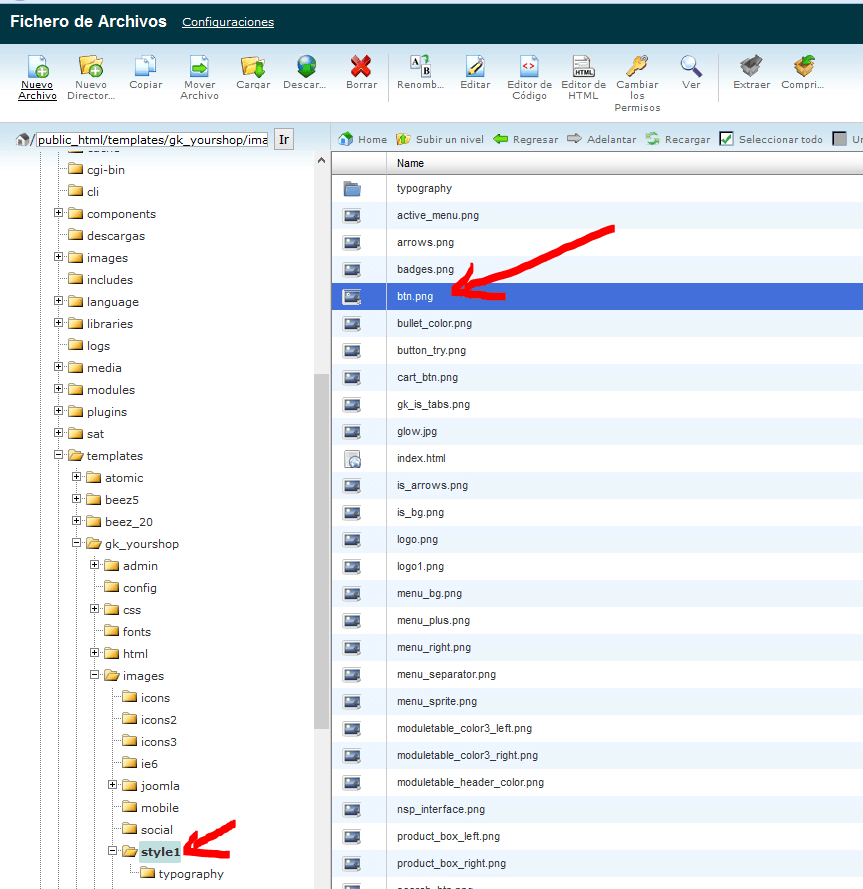Click the Descargar globe icon
Viewport: 863px width, 889px height.
307,66
